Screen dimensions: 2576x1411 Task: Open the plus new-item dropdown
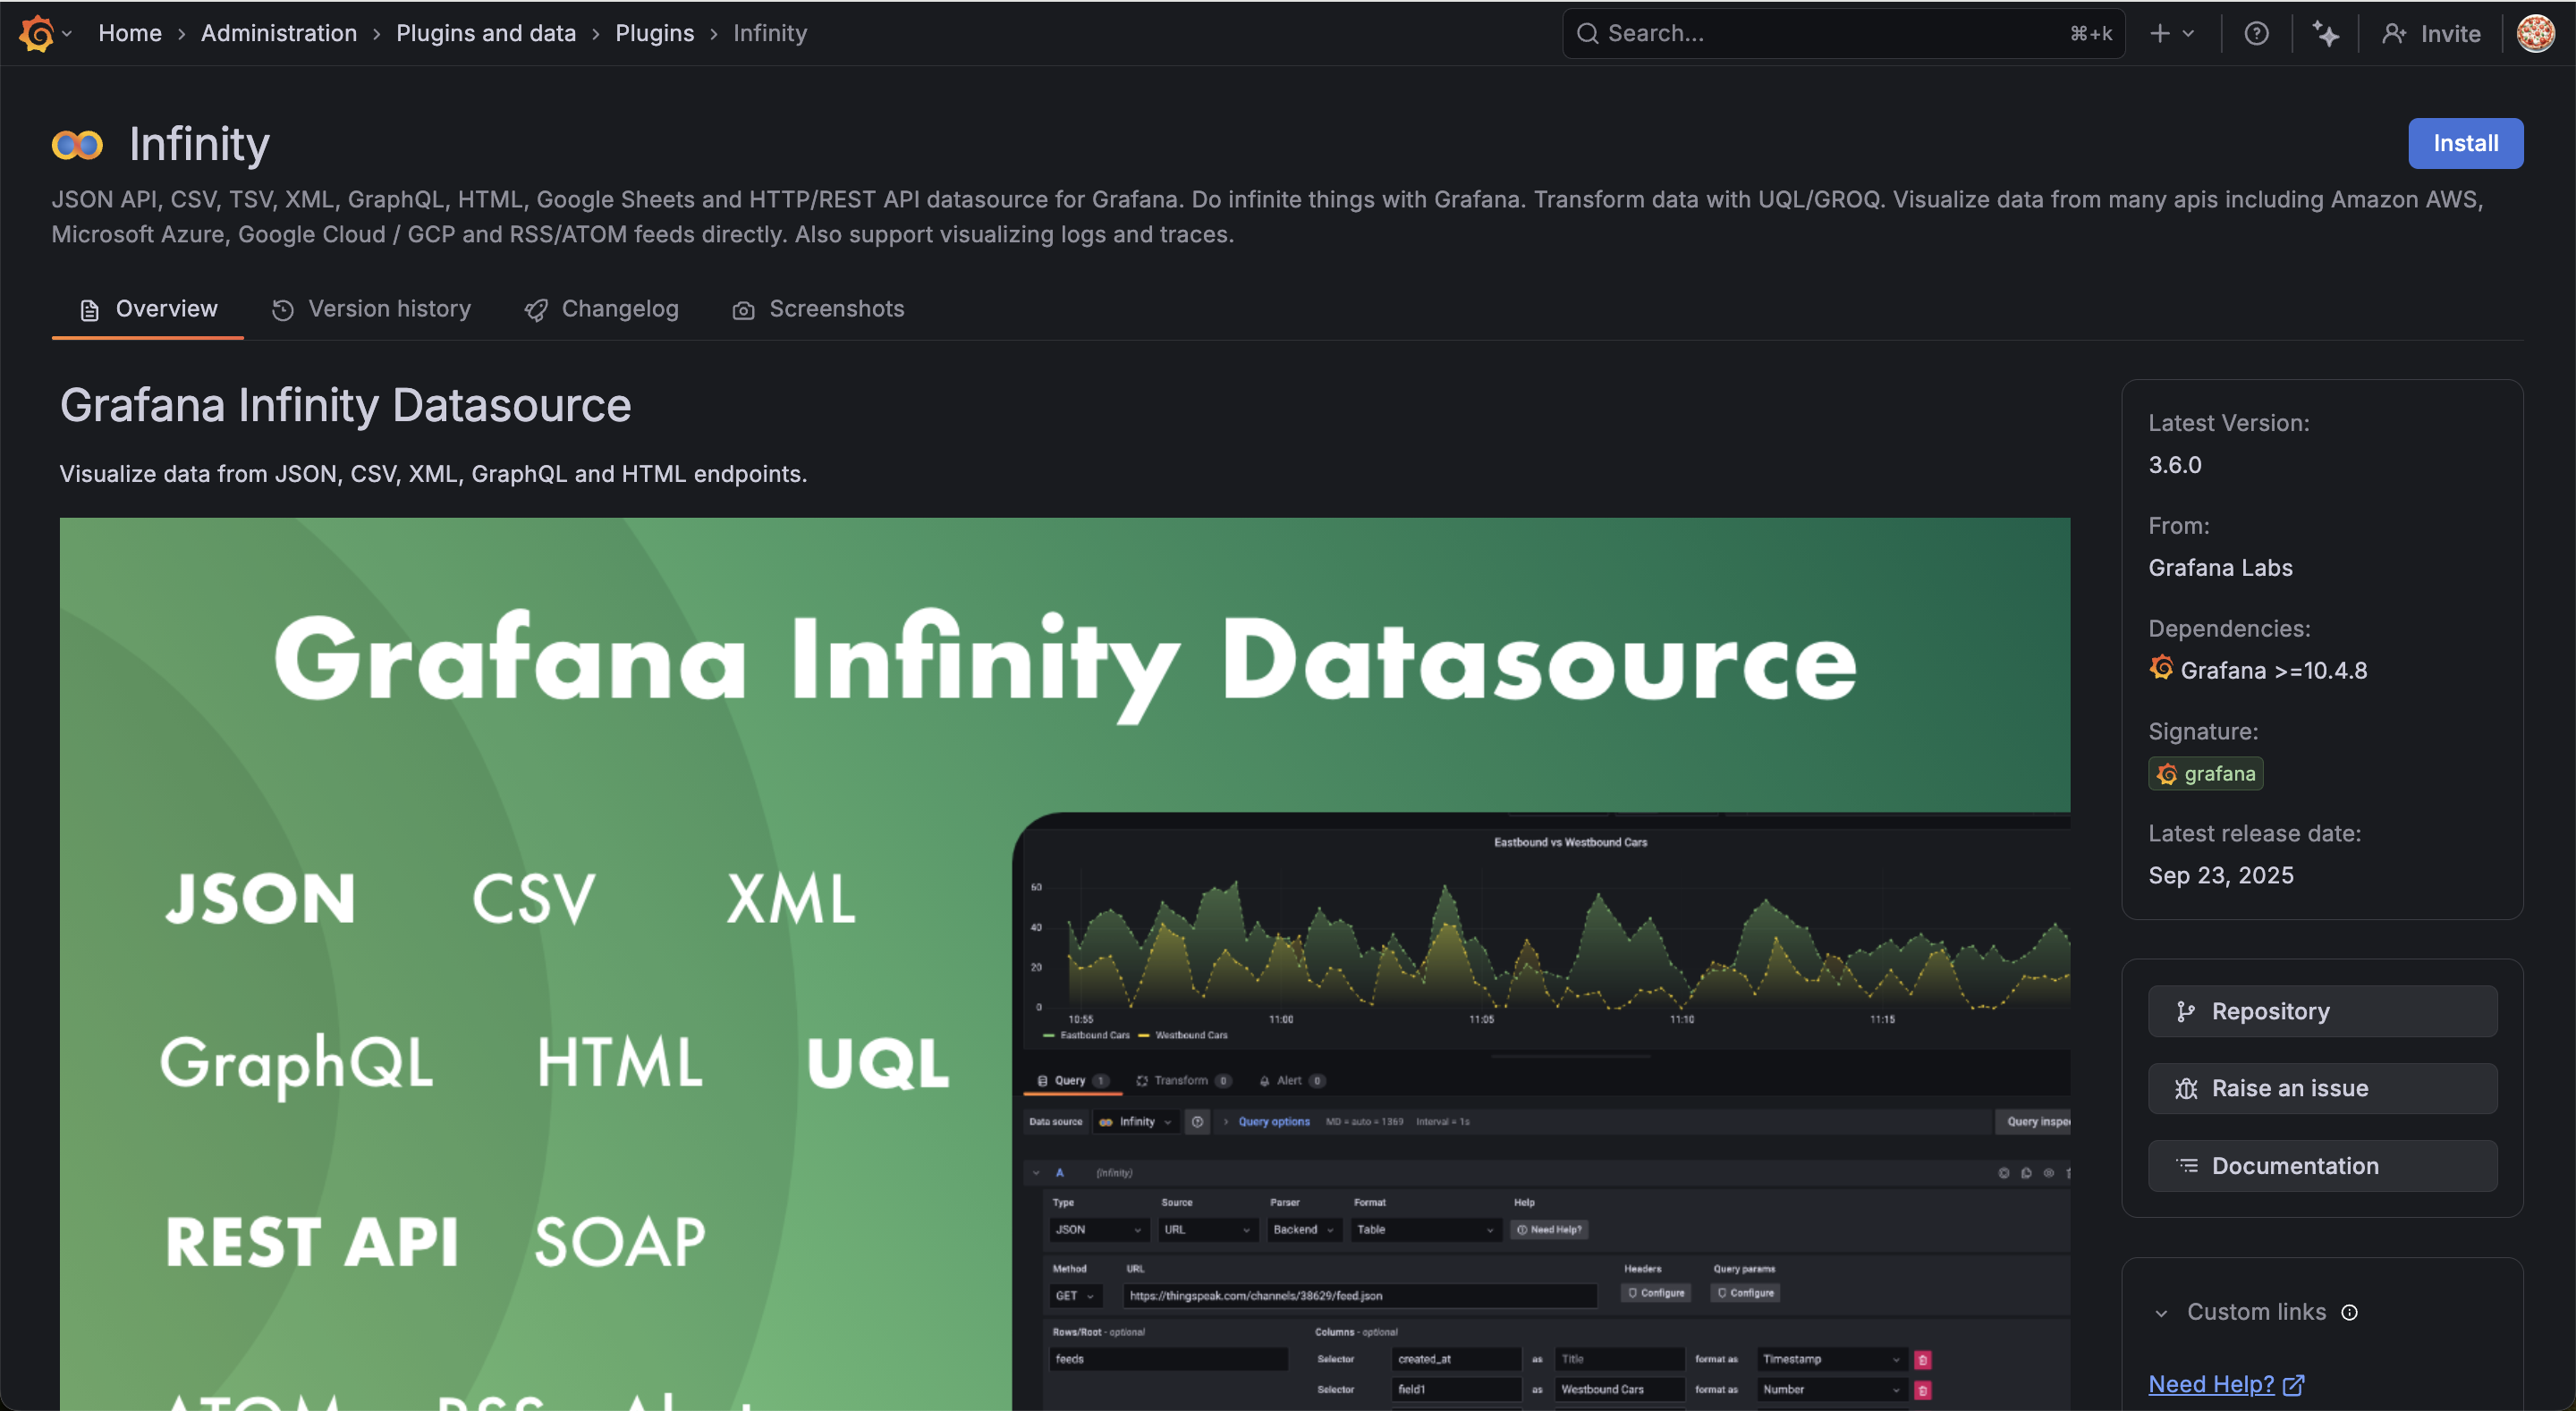2171,33
